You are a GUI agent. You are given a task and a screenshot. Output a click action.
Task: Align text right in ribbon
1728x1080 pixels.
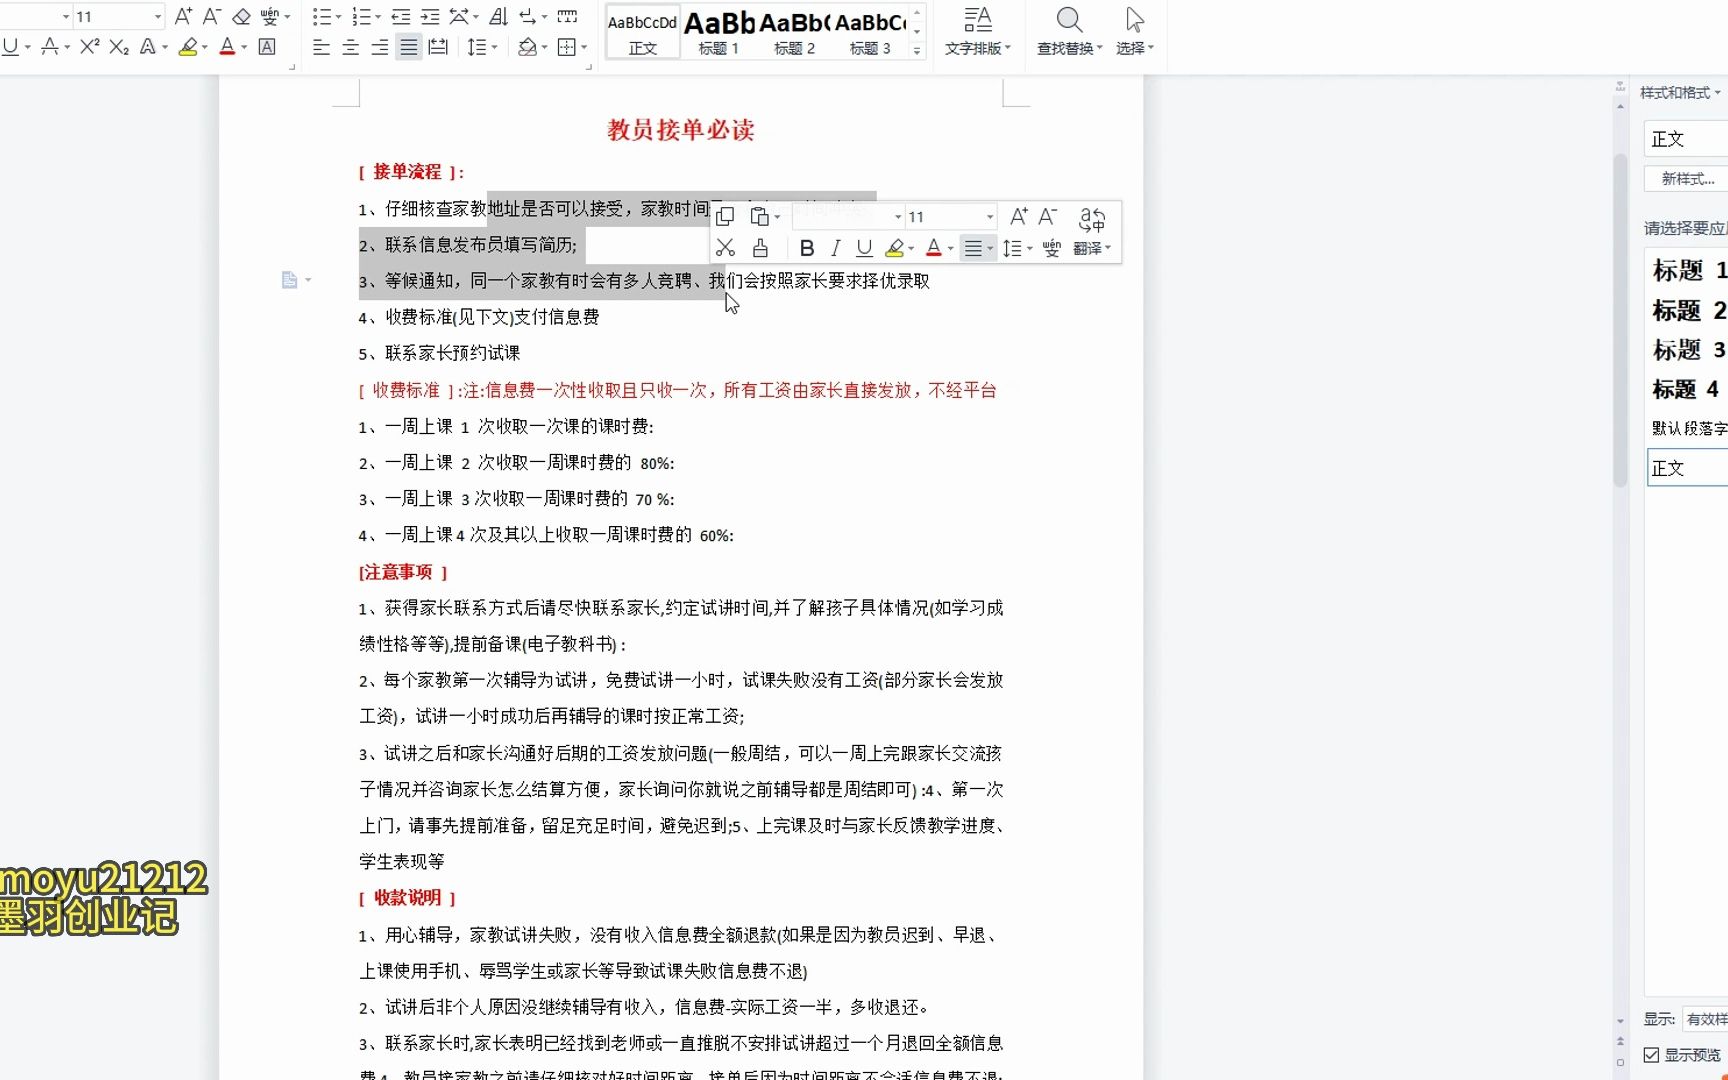pos(379,47)
